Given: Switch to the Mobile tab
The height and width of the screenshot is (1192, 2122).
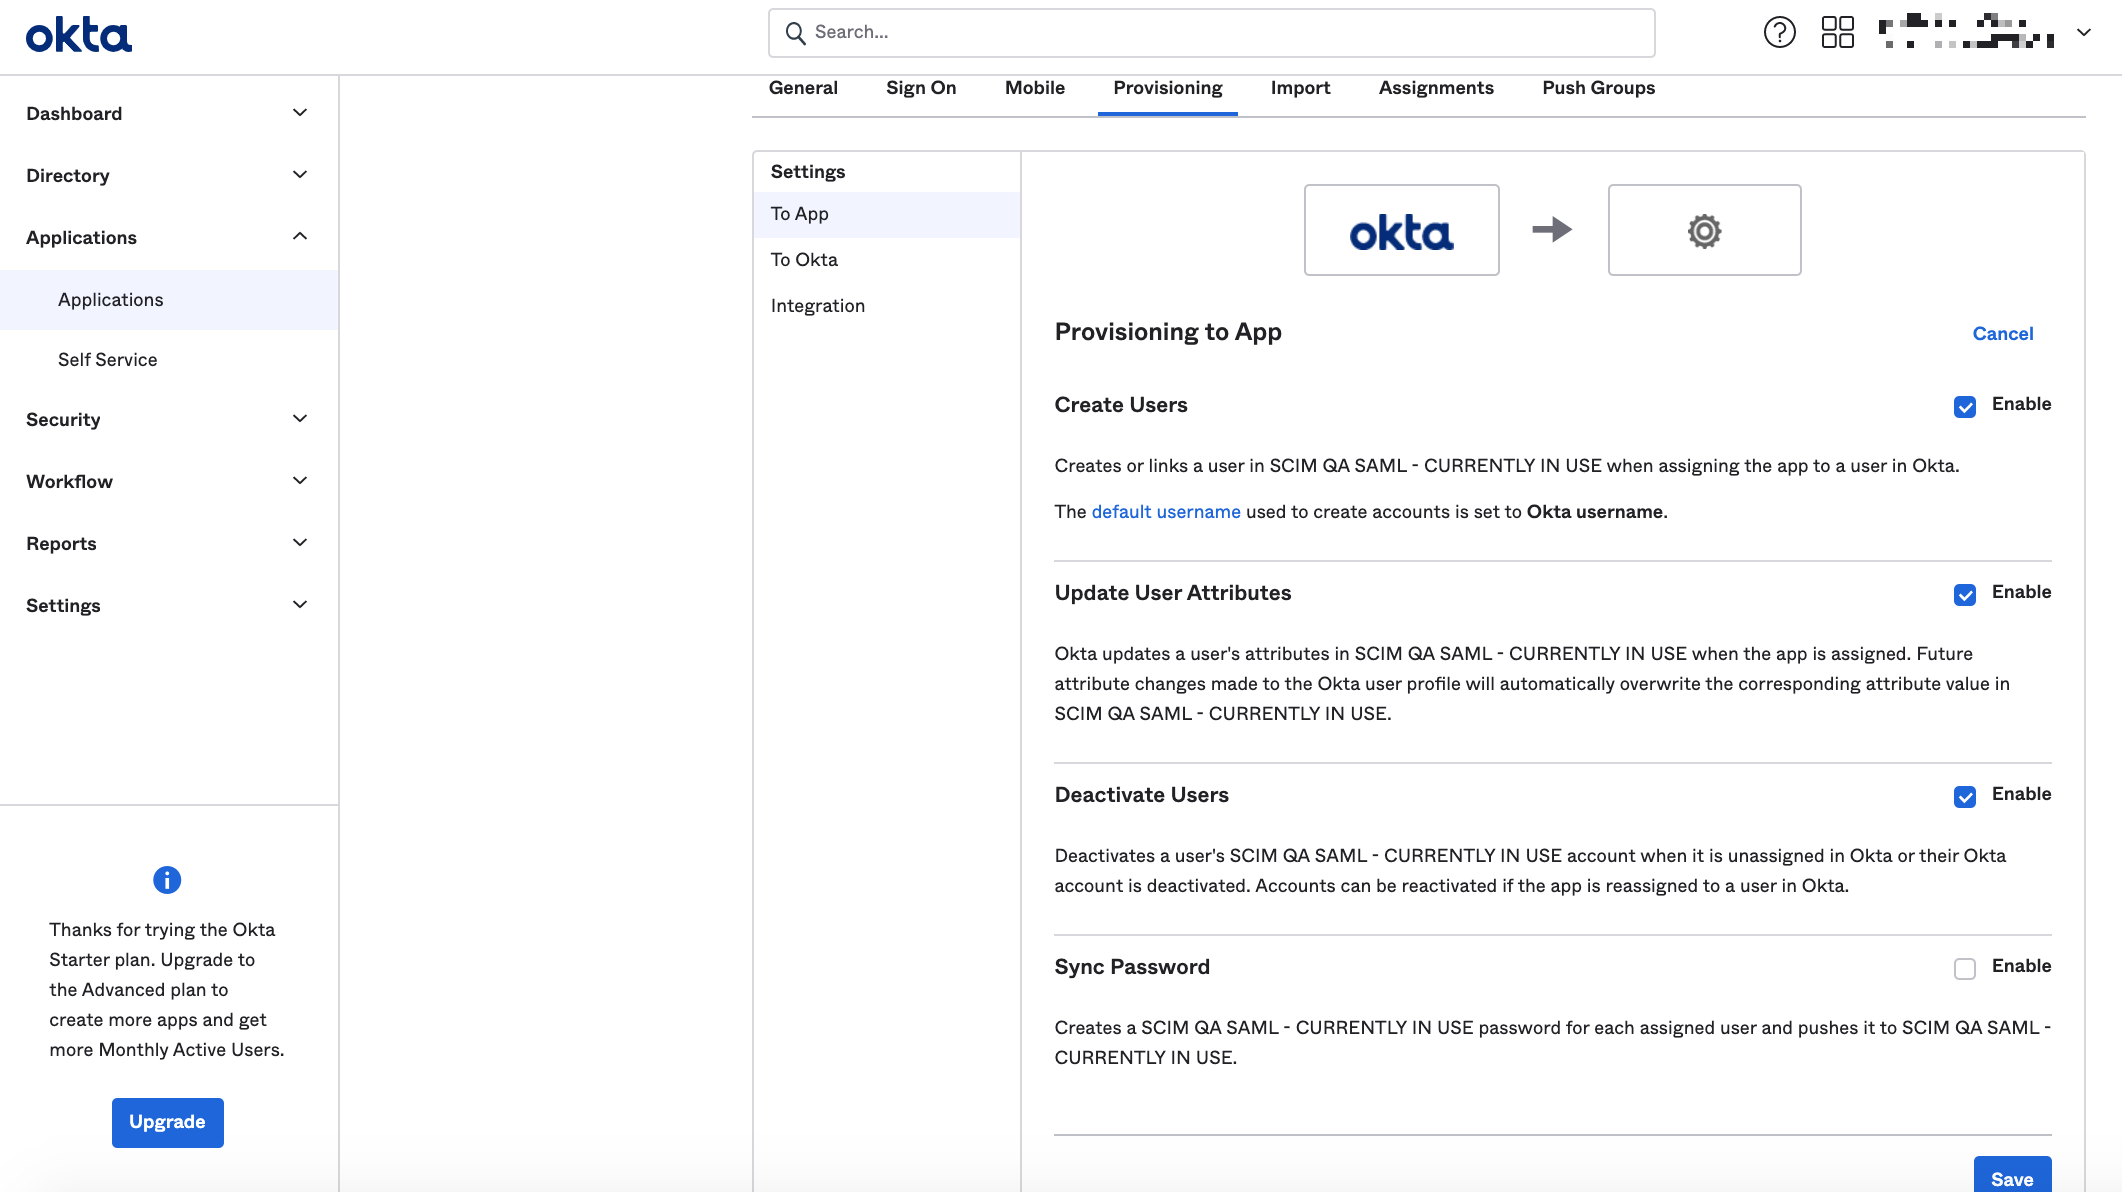Looking at the screenshot, I should click(x=1035, y=88).
